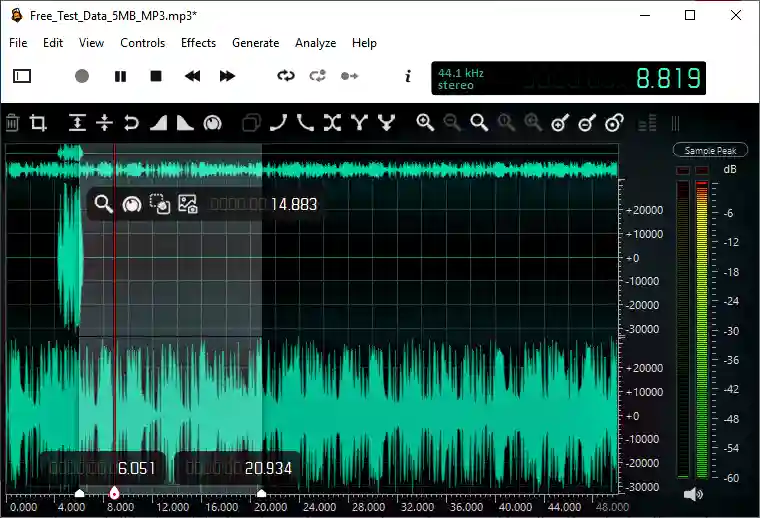
Task: Click the overview waveform navigation strip
Action: pos(312,162)
